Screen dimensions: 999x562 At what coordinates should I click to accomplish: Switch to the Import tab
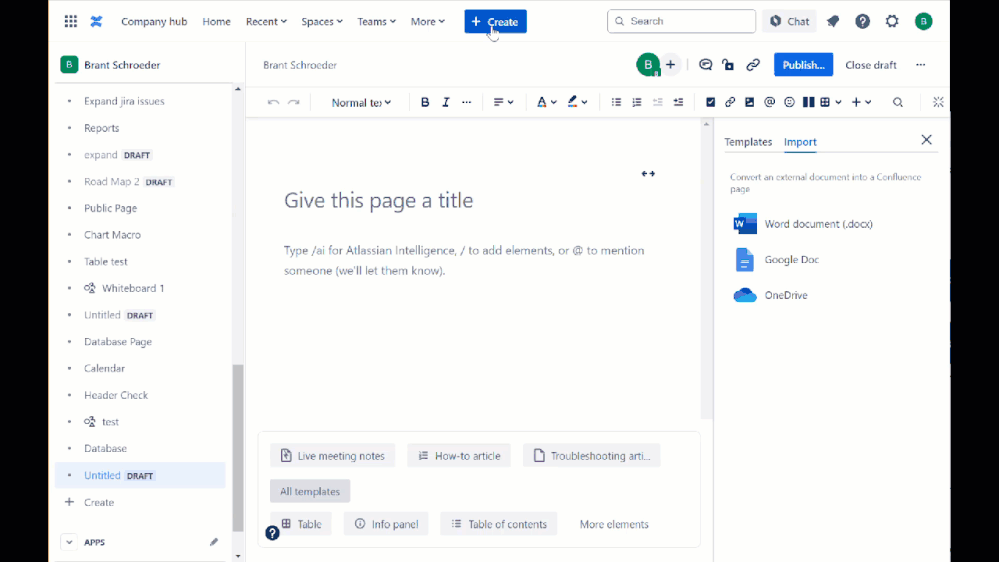tap(800, 141)
